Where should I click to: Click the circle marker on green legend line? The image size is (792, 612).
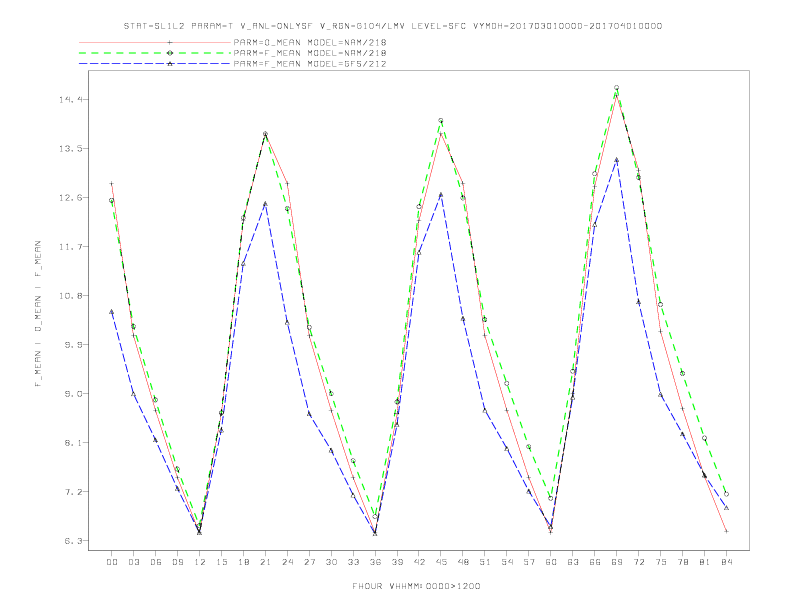tap(170, 53)
